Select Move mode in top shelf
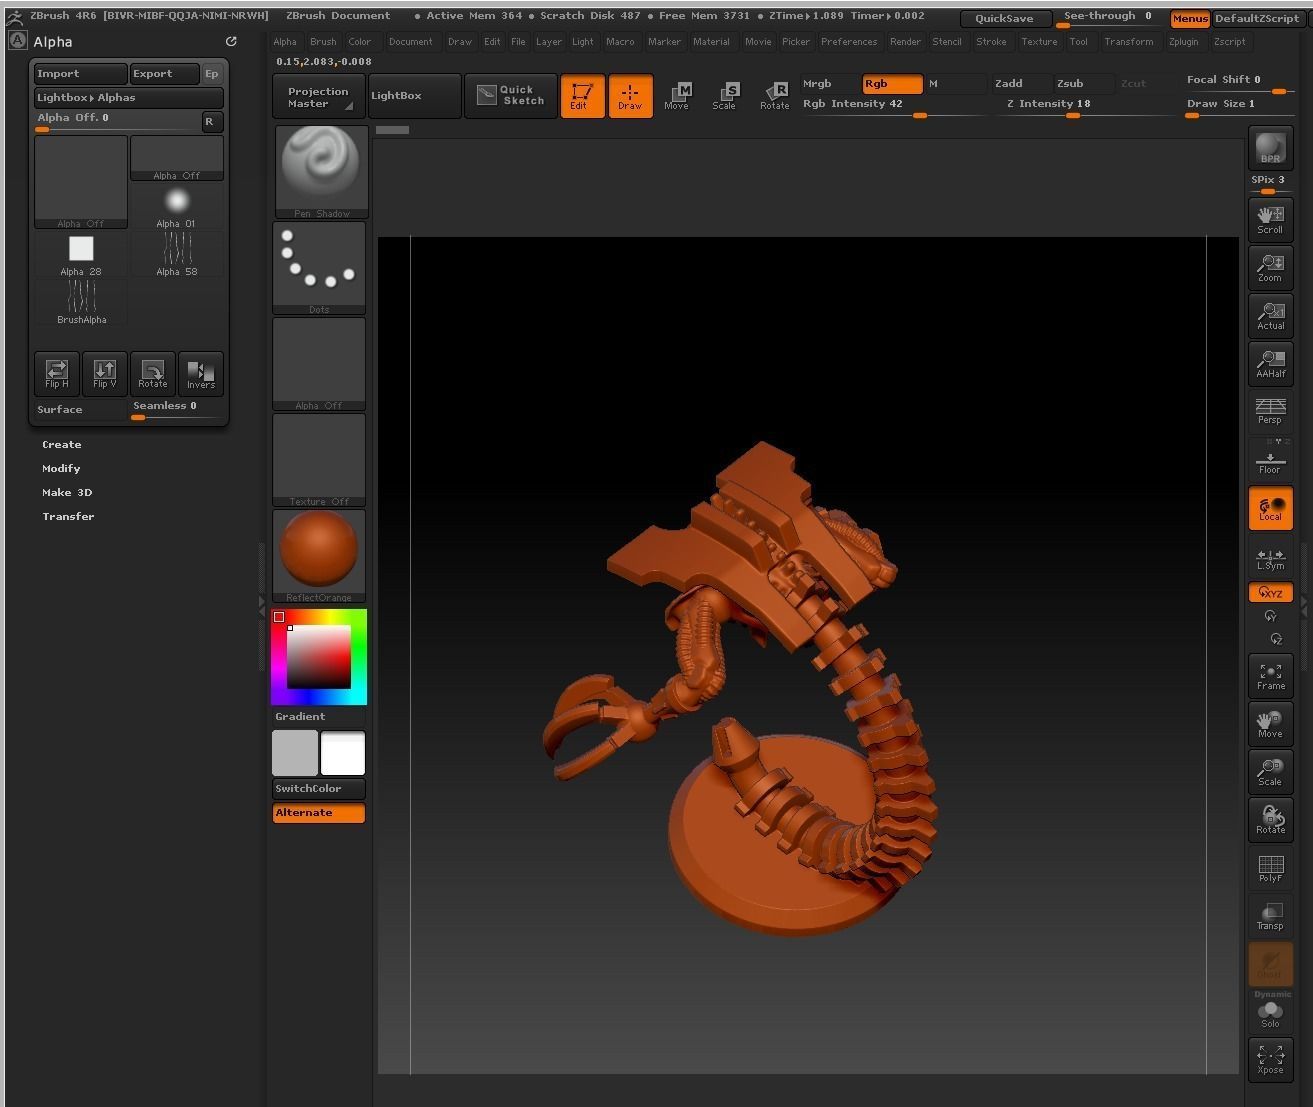 tap(677, 96)
